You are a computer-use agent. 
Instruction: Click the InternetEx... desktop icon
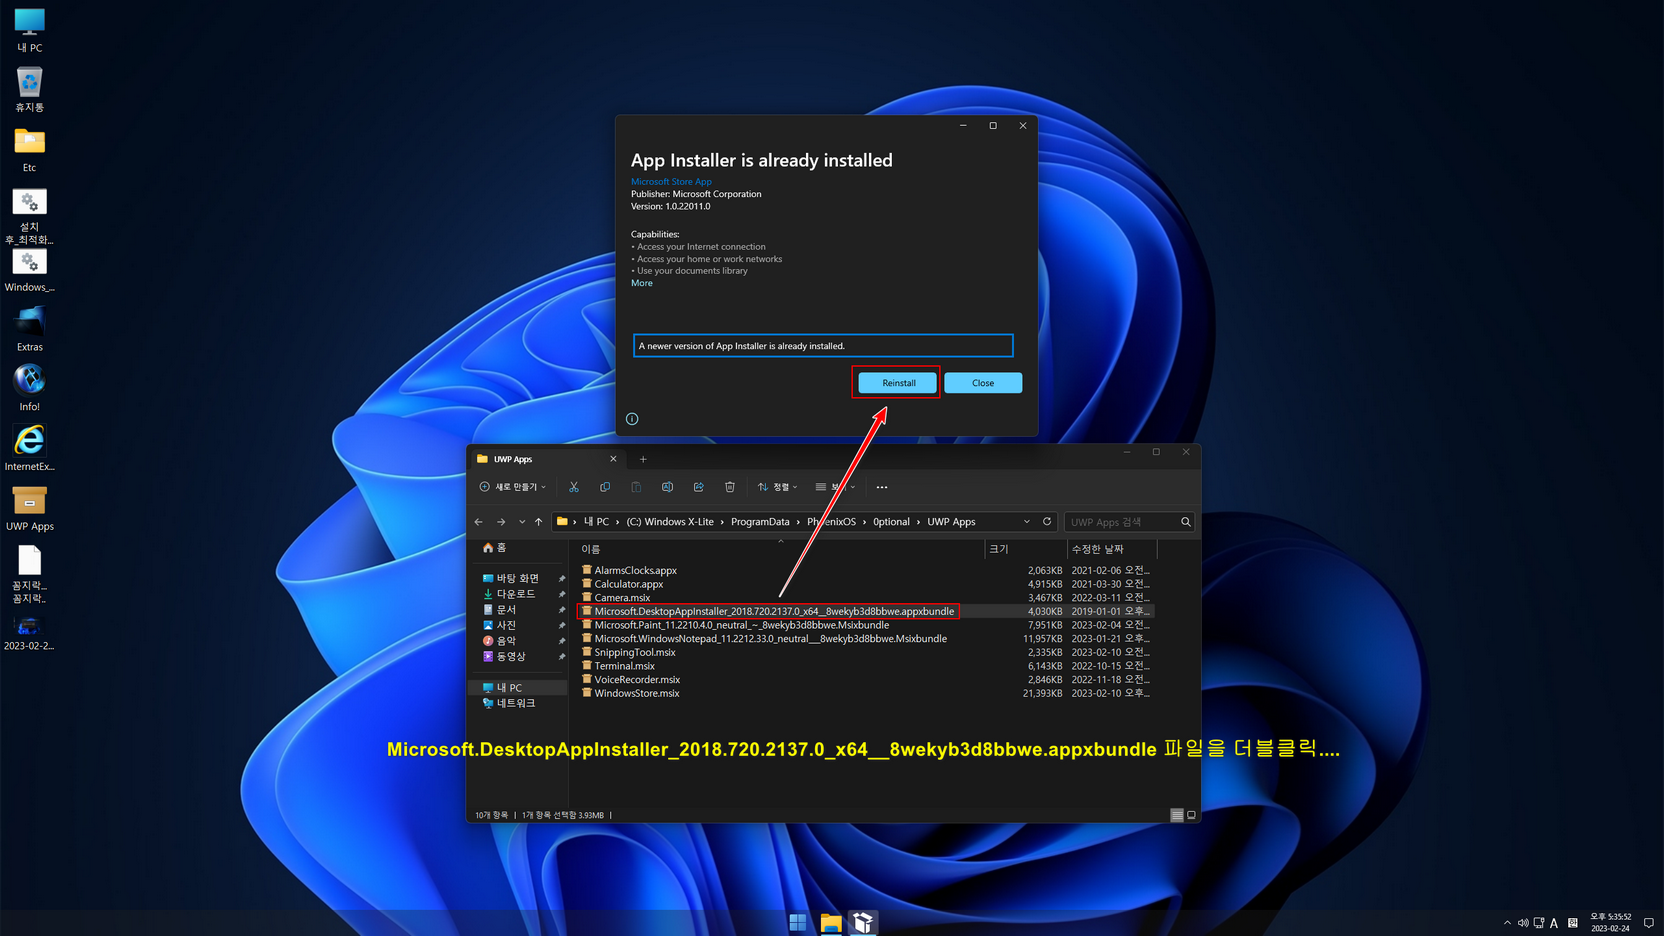[29, 448]
